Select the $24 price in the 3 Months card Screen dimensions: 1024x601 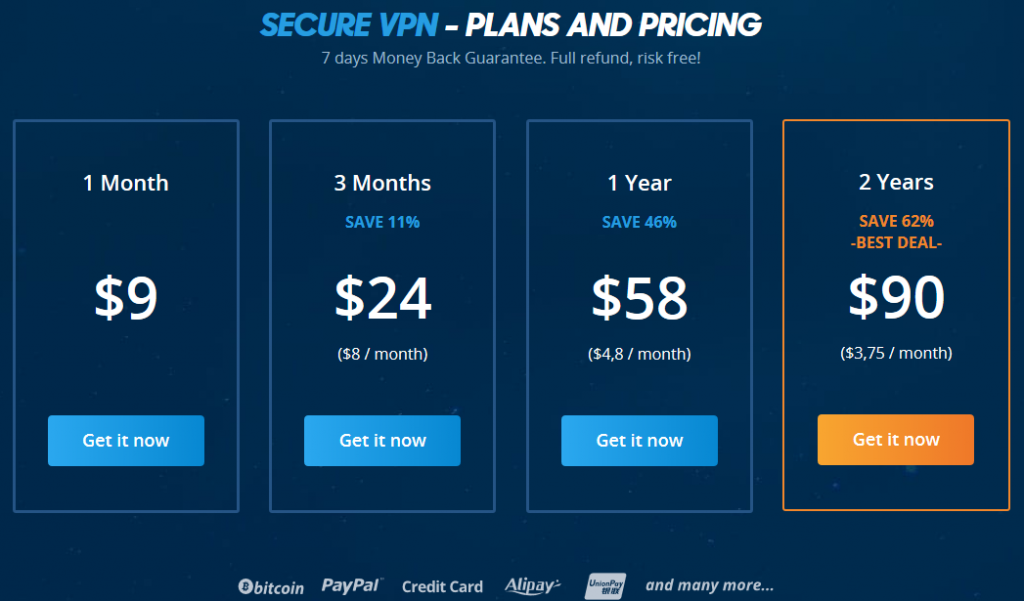[383, 297]
